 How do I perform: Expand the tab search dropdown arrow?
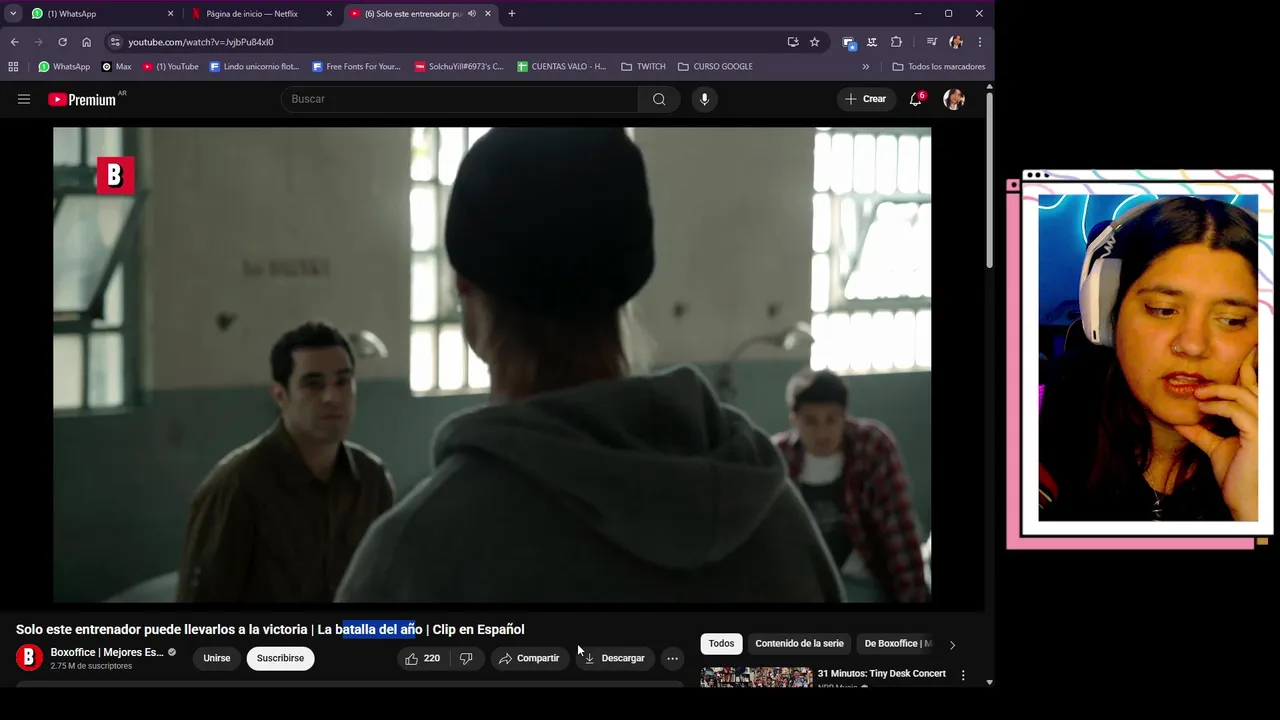(x=13, y=14)
